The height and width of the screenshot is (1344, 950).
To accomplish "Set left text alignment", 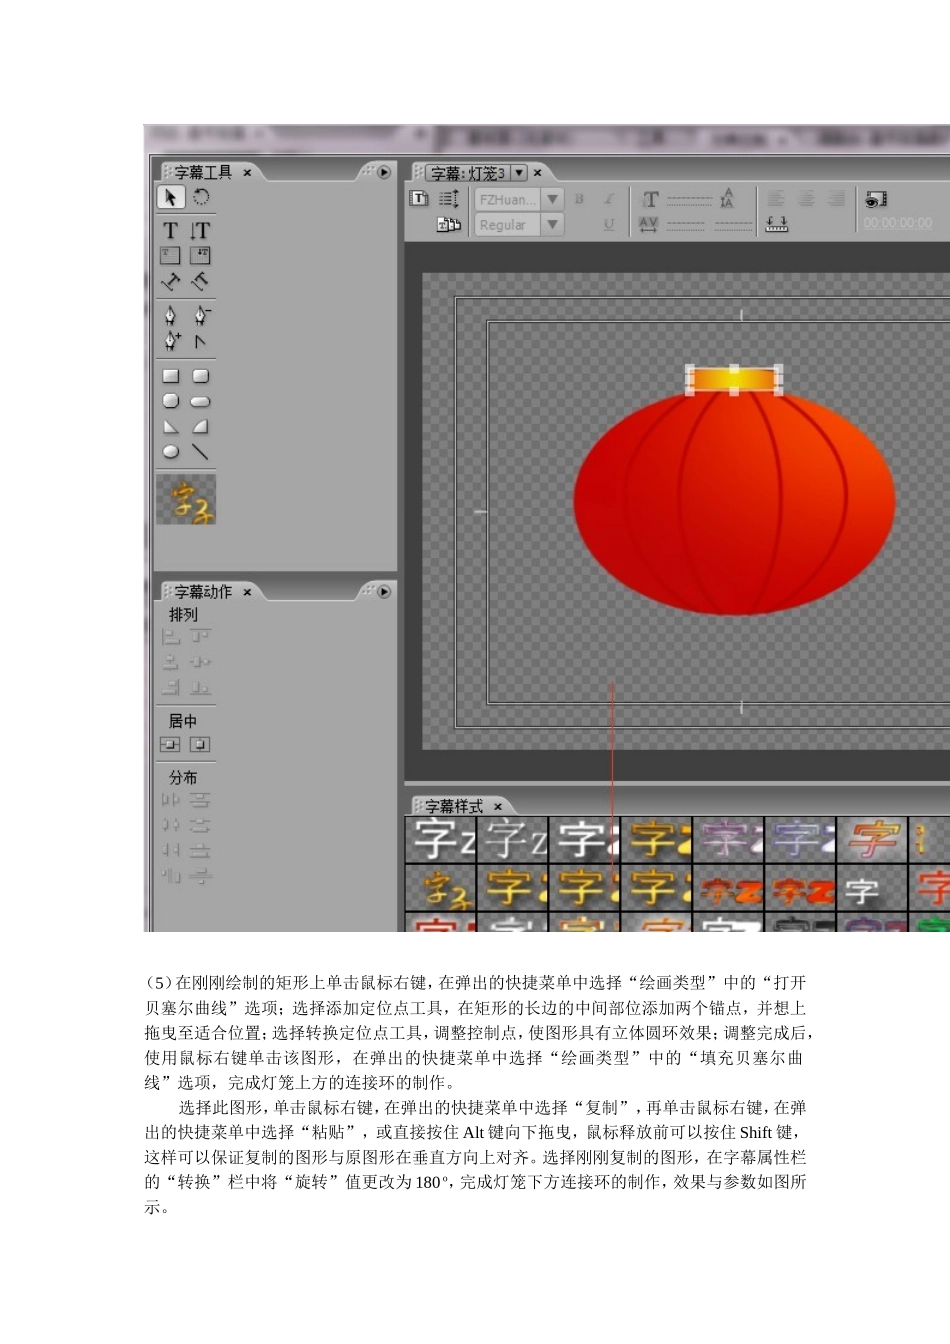I will click(x=776, y=199).
